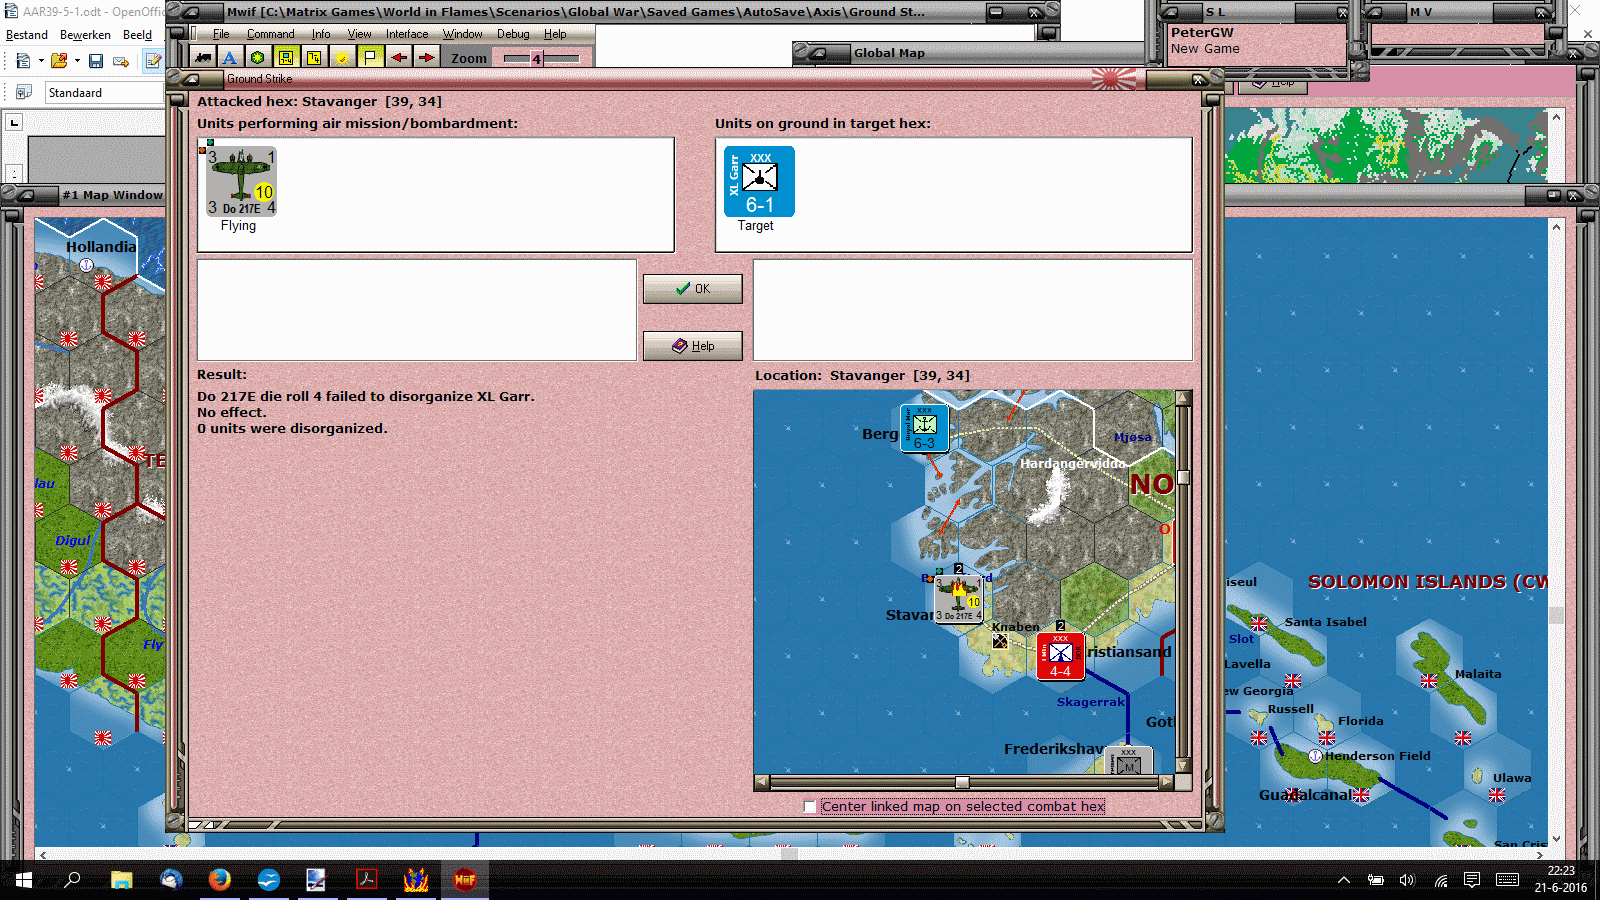Select the XL Garr 6-1 target counter

pos(759,181)
